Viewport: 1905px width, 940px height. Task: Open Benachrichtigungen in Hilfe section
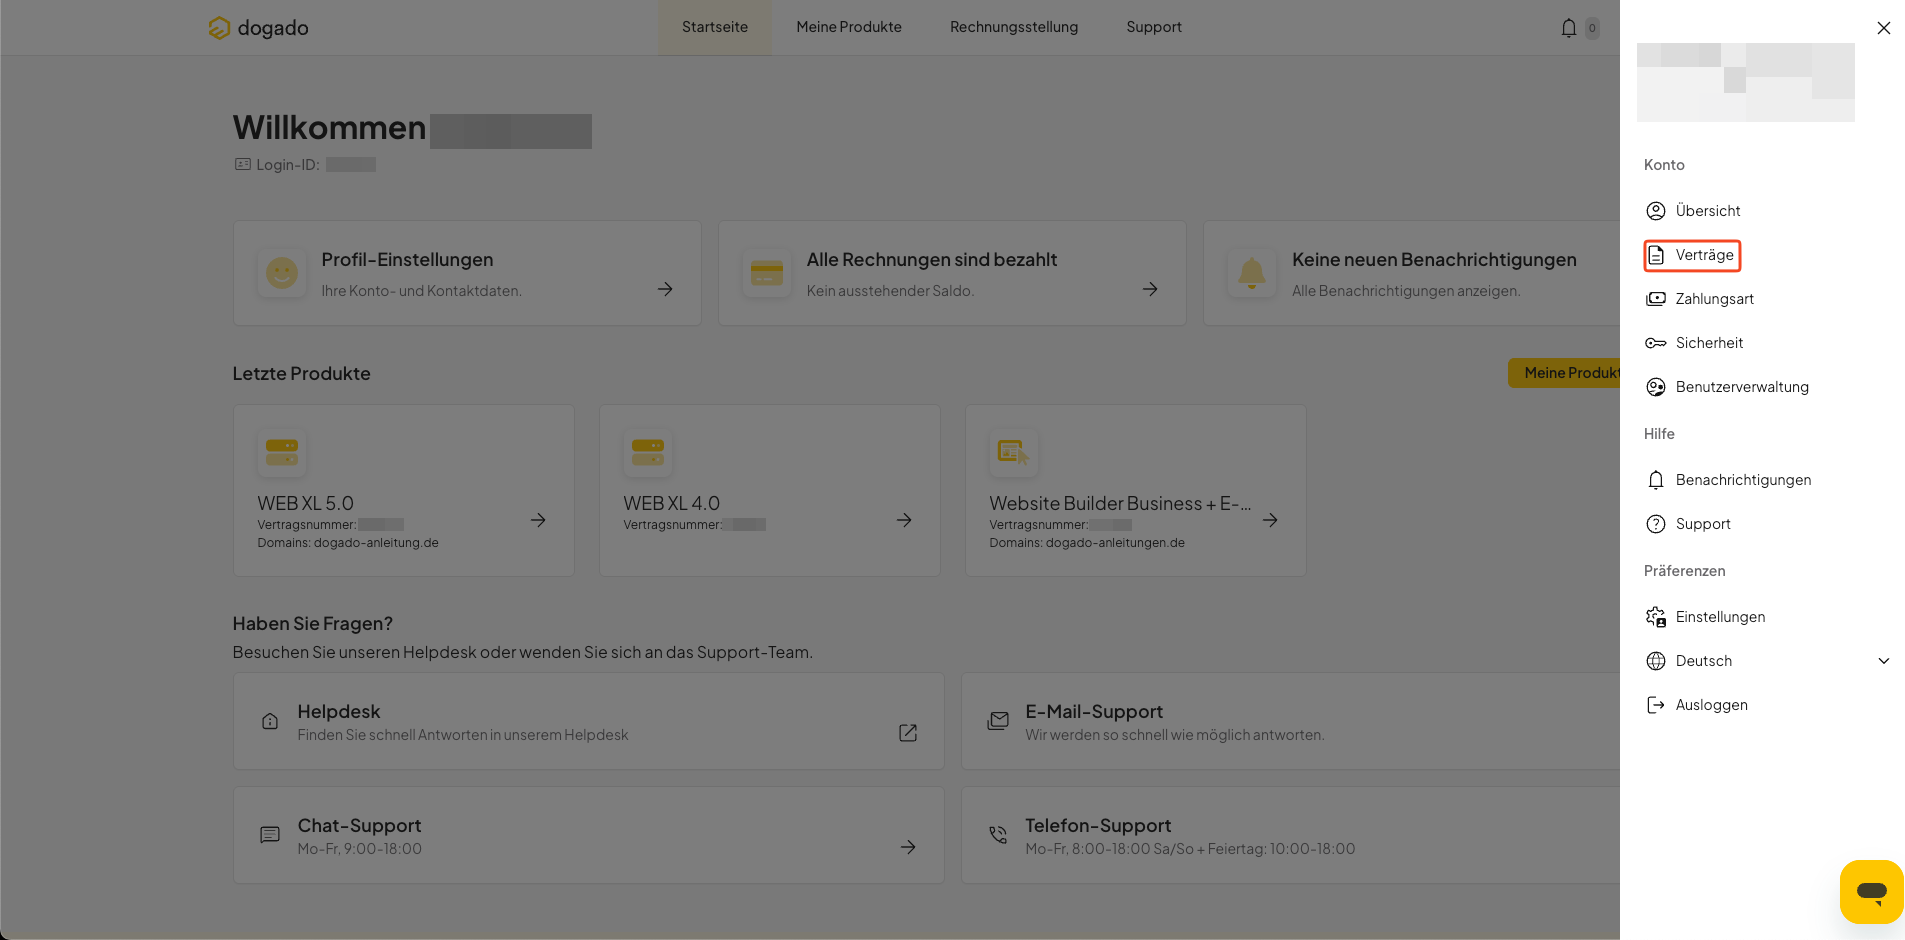(1743, 480)
